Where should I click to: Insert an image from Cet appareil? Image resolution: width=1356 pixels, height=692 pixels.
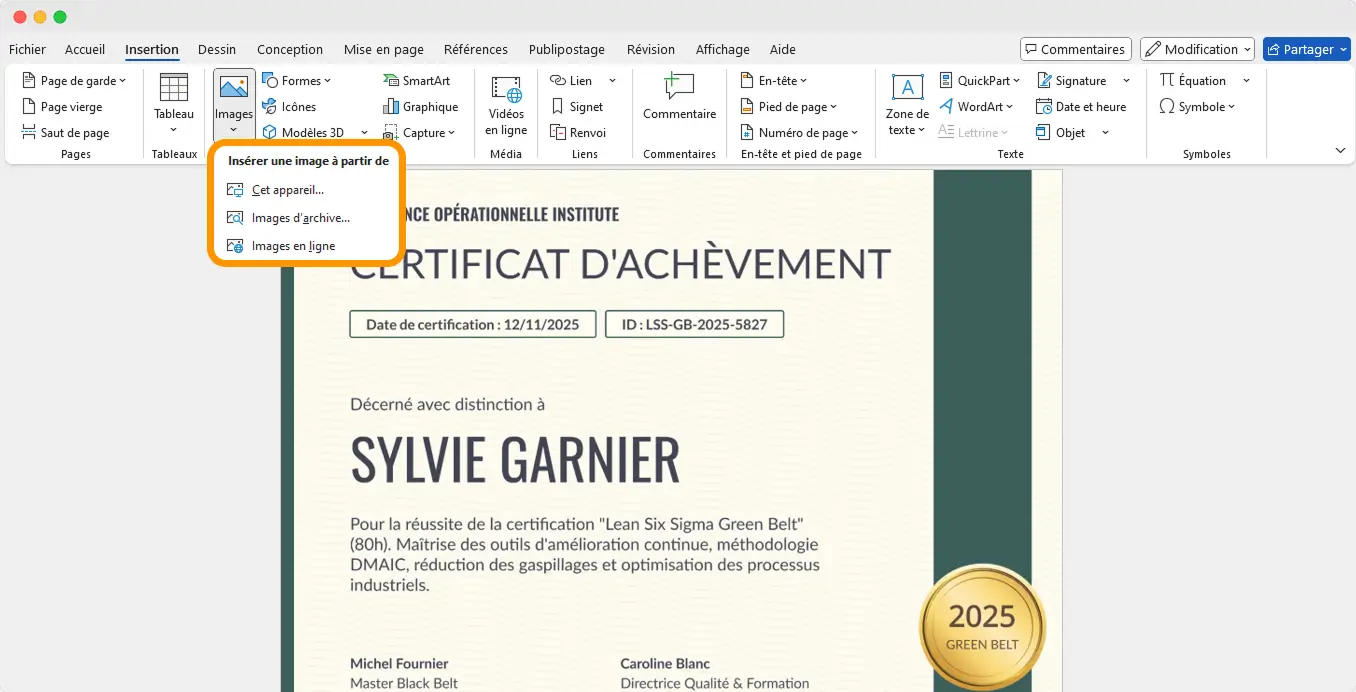275,190
